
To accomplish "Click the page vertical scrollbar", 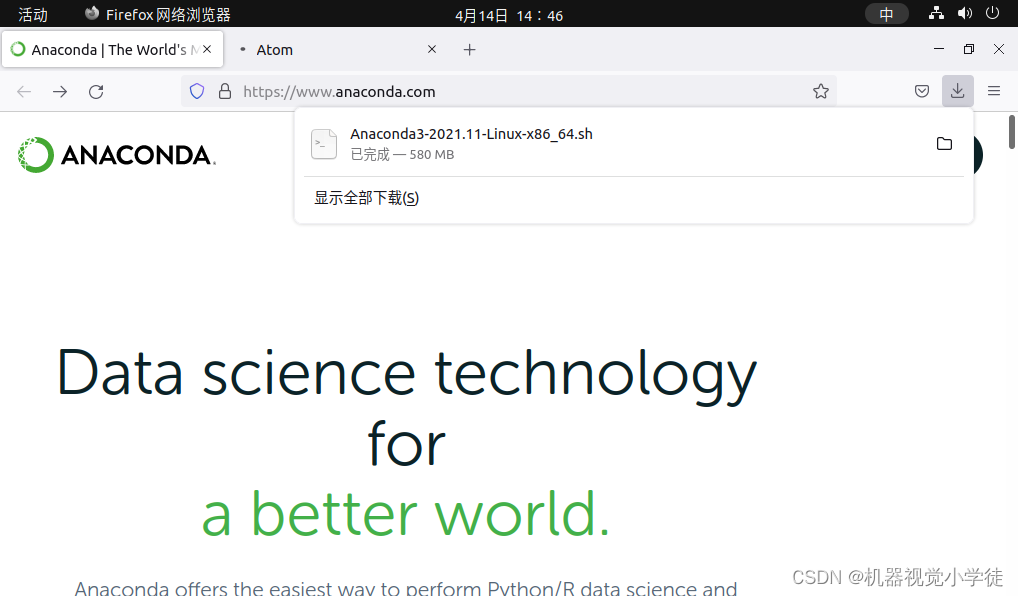I will (x=1012, y=132).
